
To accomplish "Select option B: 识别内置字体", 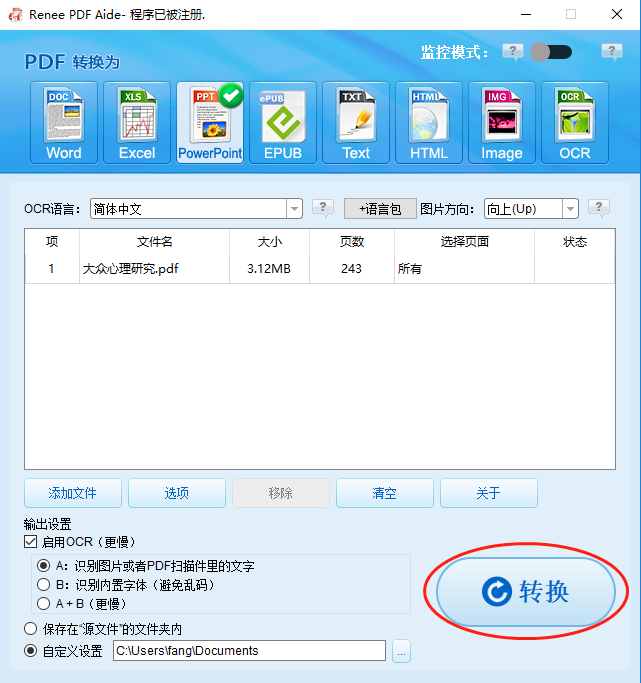I will [x=44, y=585].
